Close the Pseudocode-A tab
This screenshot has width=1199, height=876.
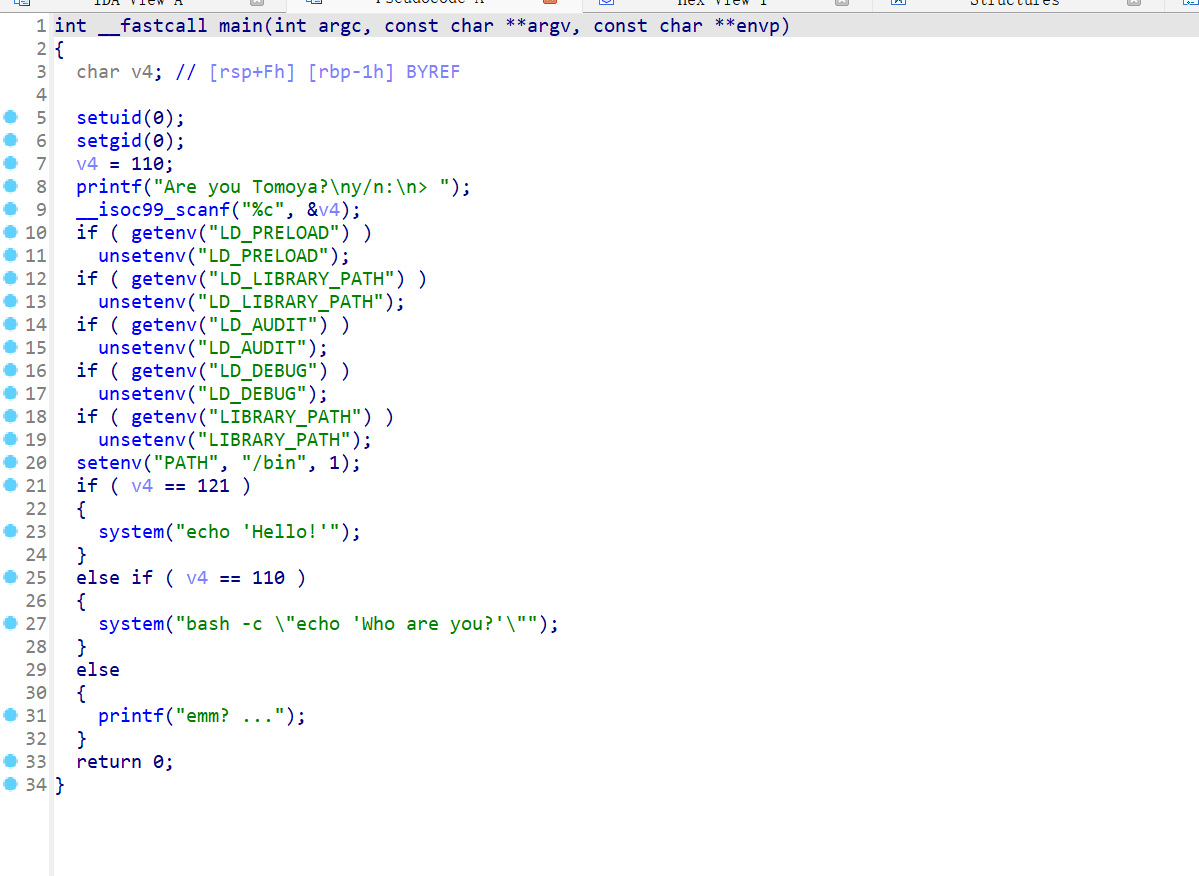click(x=548, y=3)
